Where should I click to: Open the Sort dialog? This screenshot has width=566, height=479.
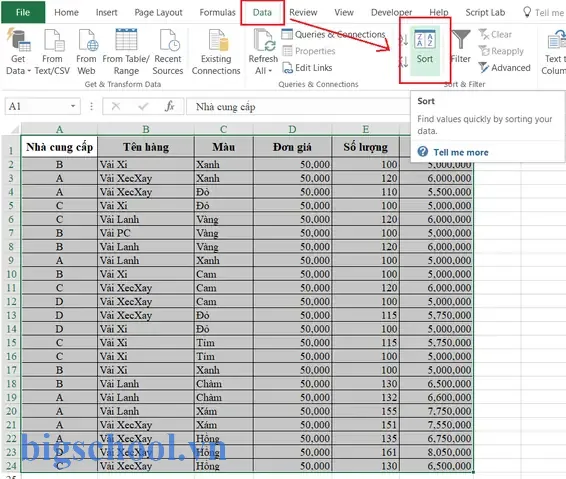tap(425, 50)
